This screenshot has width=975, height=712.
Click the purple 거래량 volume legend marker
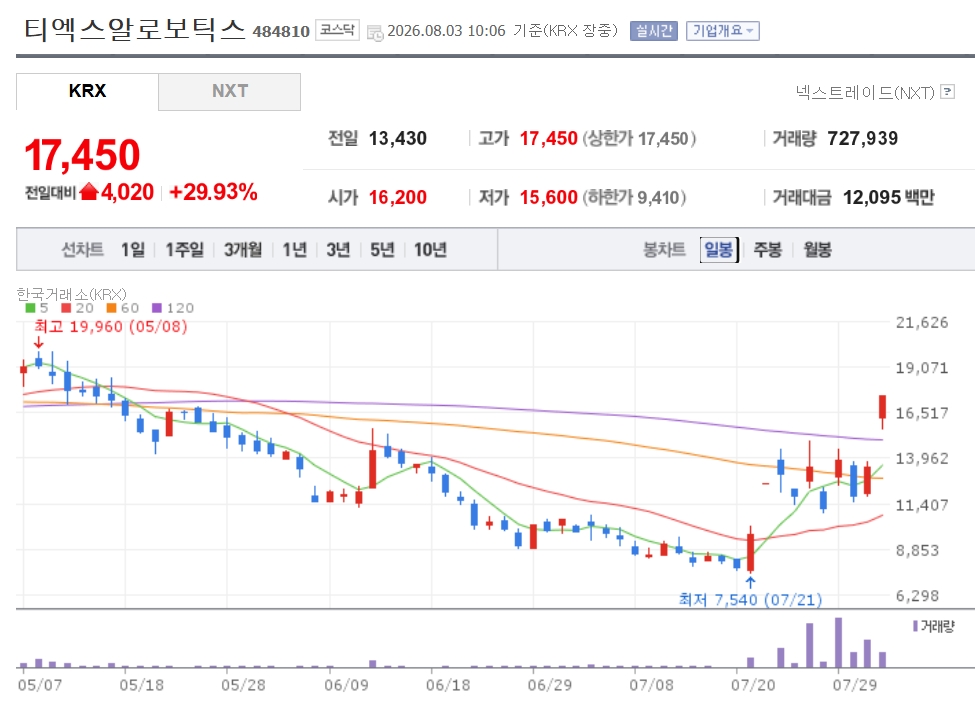tap(915, 626)
